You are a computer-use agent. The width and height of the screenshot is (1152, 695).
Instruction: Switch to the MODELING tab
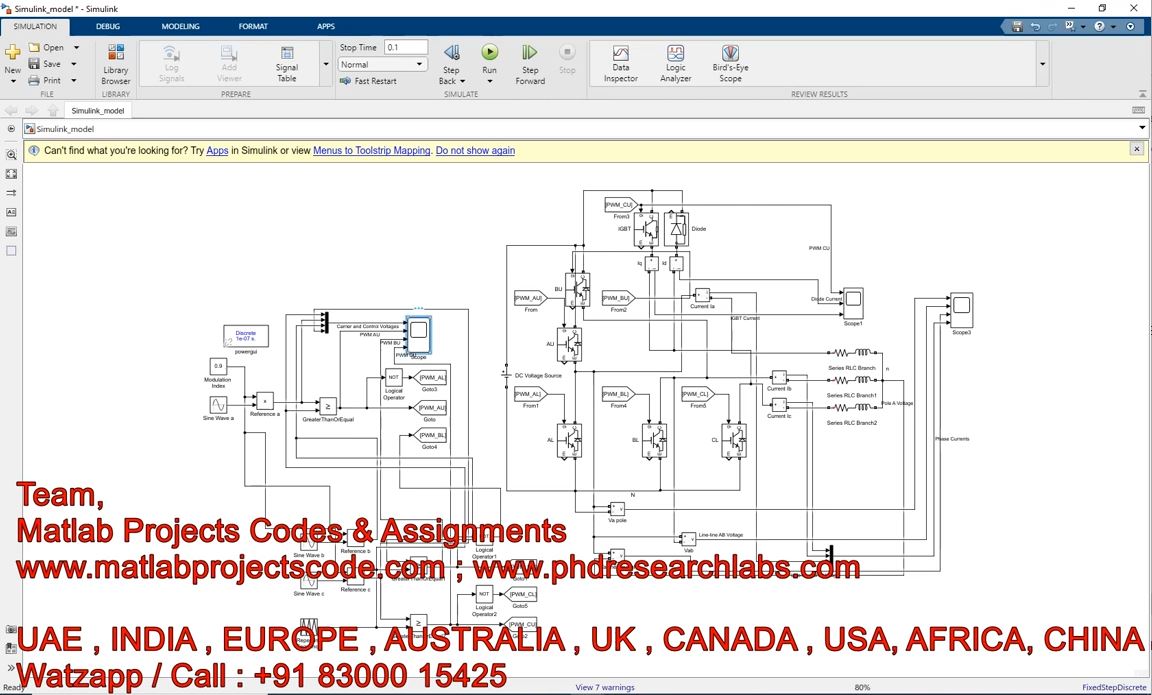coord(181,26)
